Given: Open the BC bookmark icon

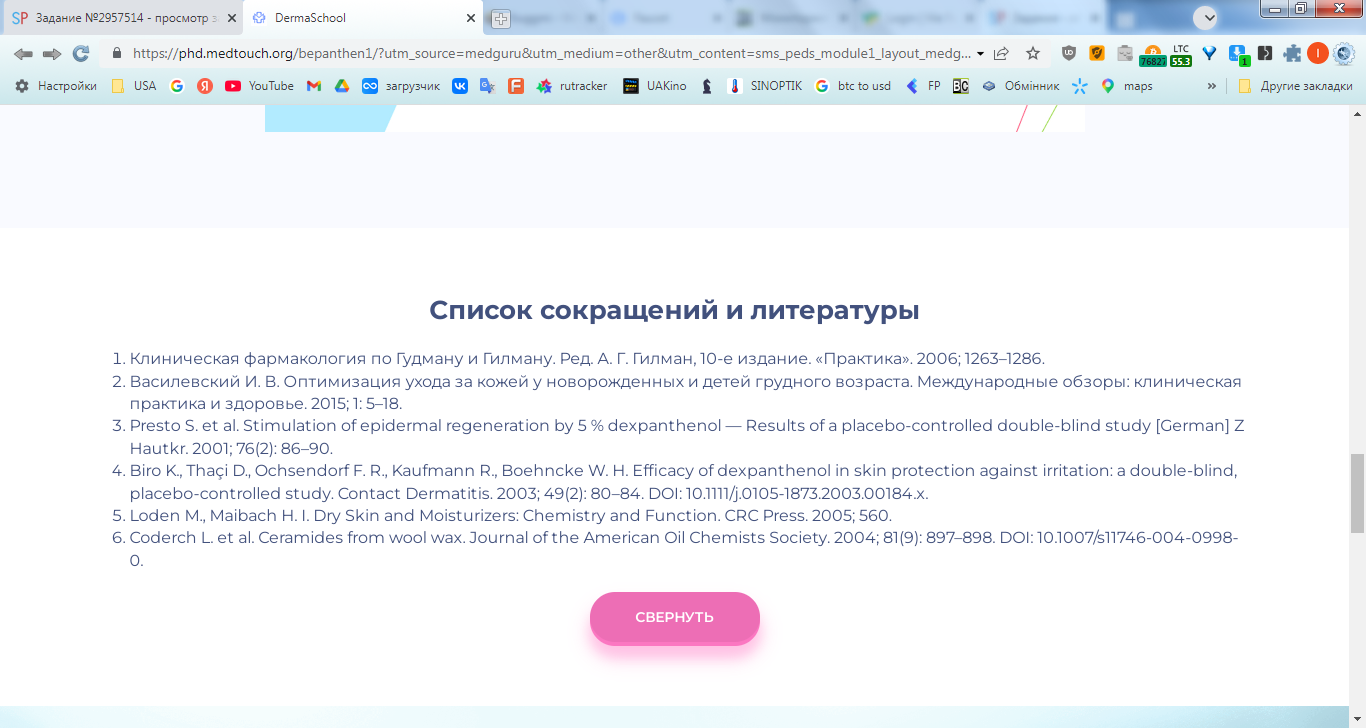Looking at the screenshot, I should (x=960, y=86).
